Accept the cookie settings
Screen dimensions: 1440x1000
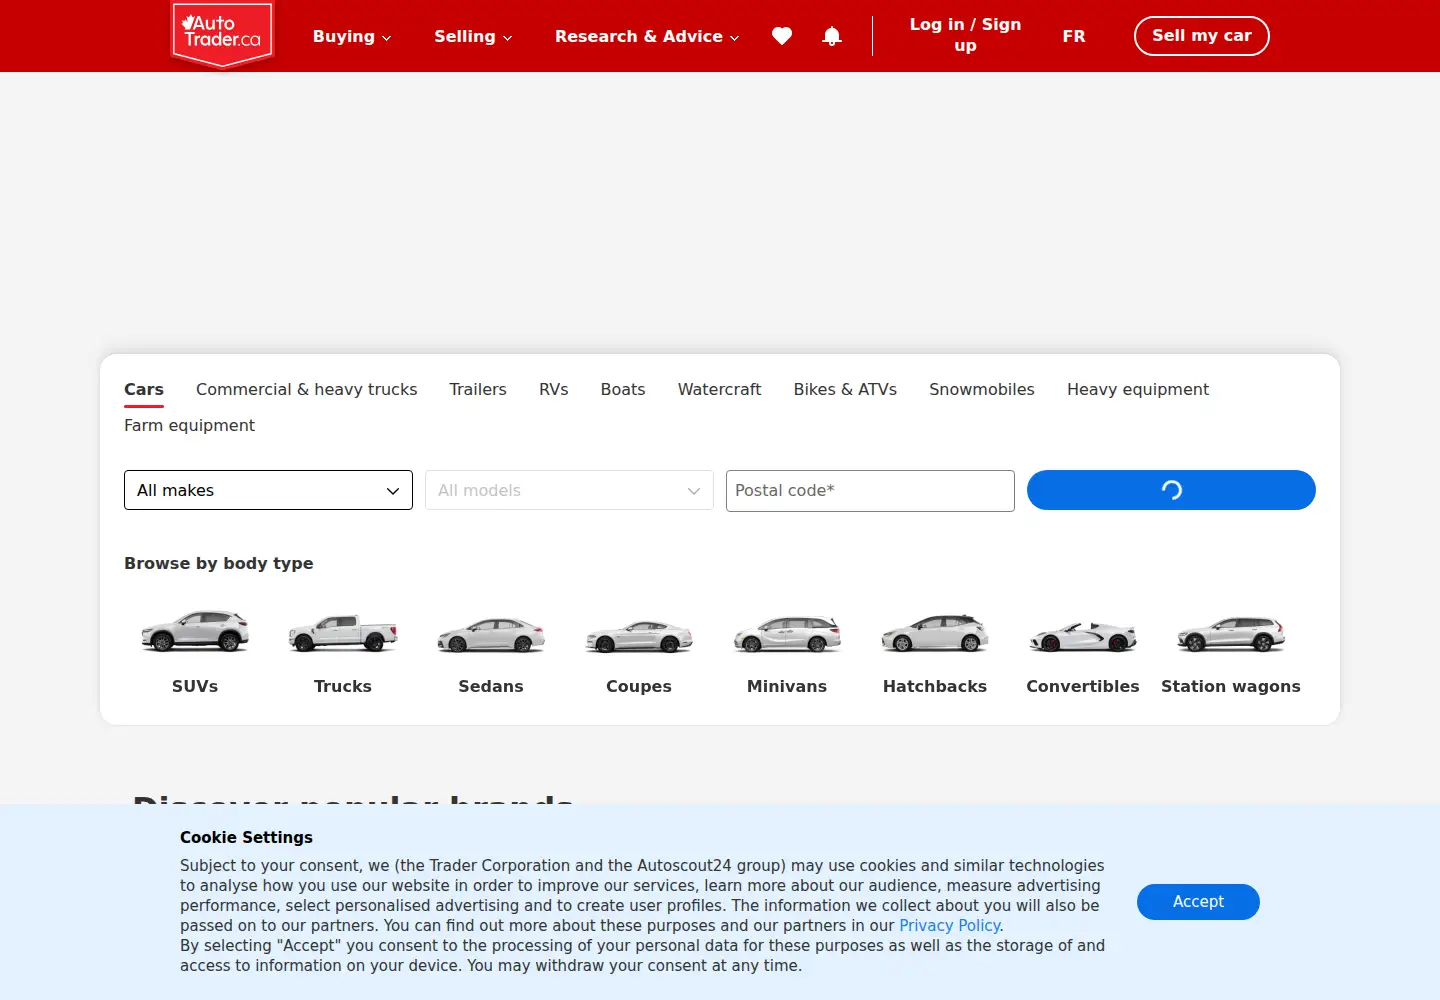tap(1198, 902)
